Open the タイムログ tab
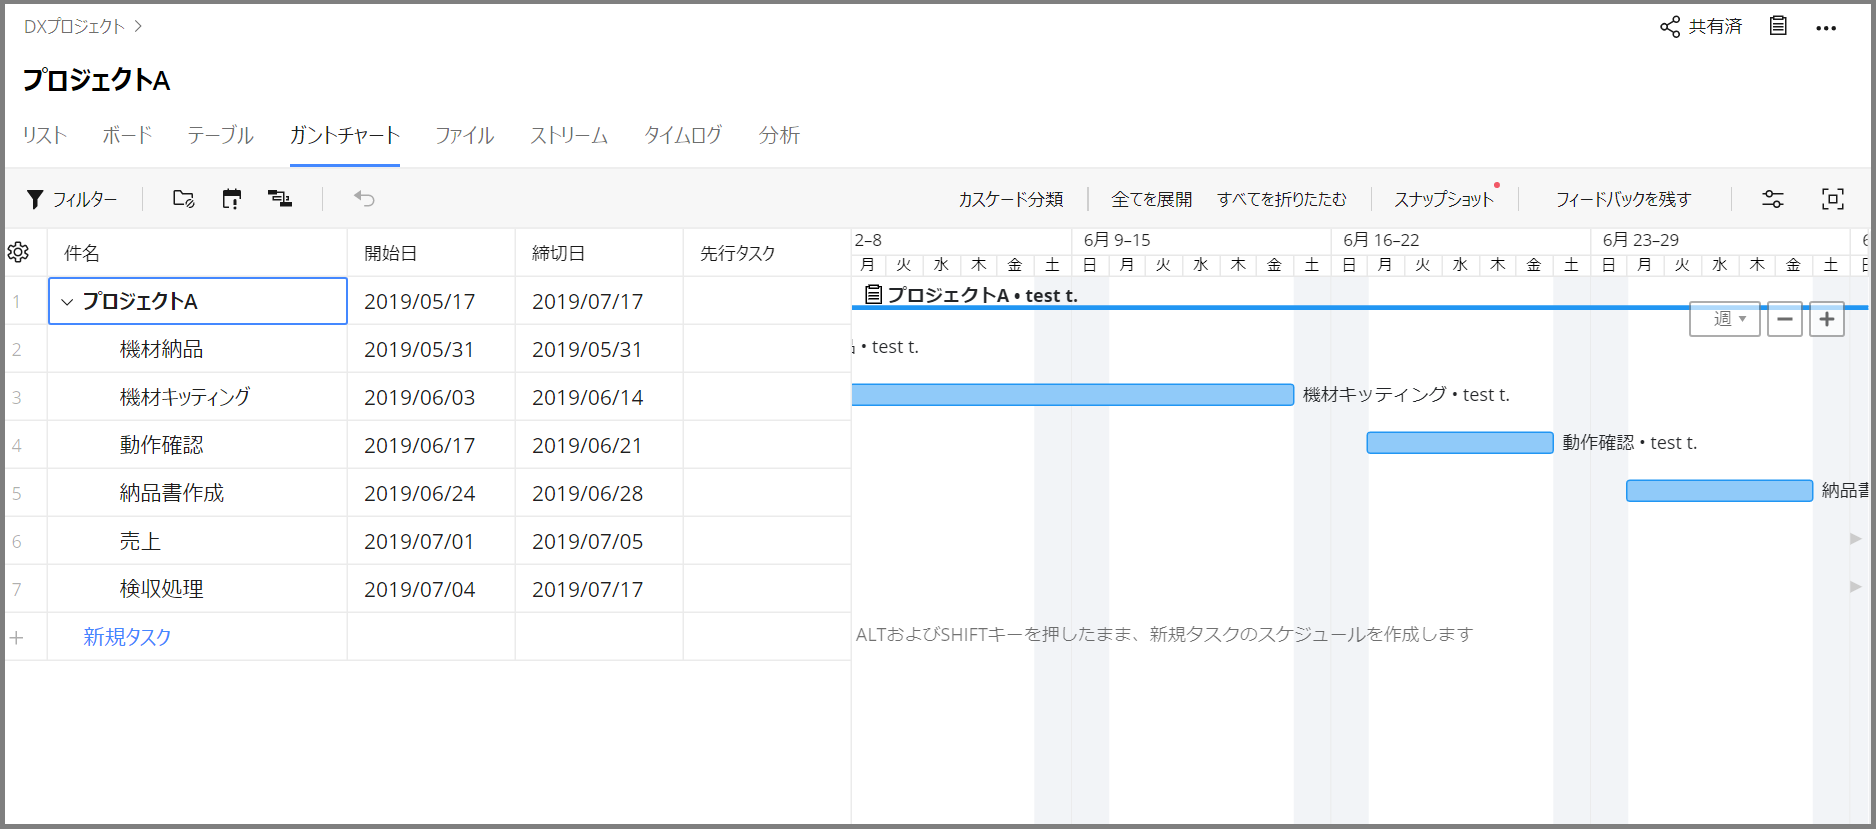Screen dimensions: 1876x829 683,135
